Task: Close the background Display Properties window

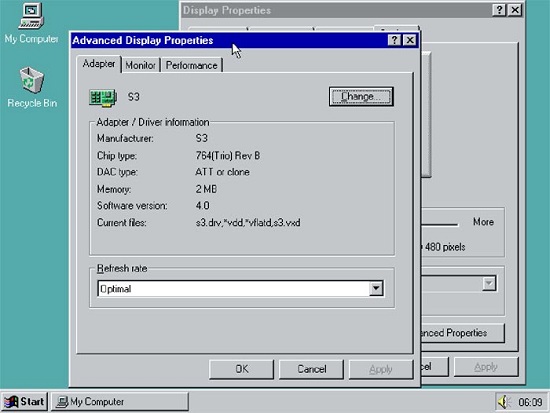Action: pyautogui.click(x=515, y=10)
